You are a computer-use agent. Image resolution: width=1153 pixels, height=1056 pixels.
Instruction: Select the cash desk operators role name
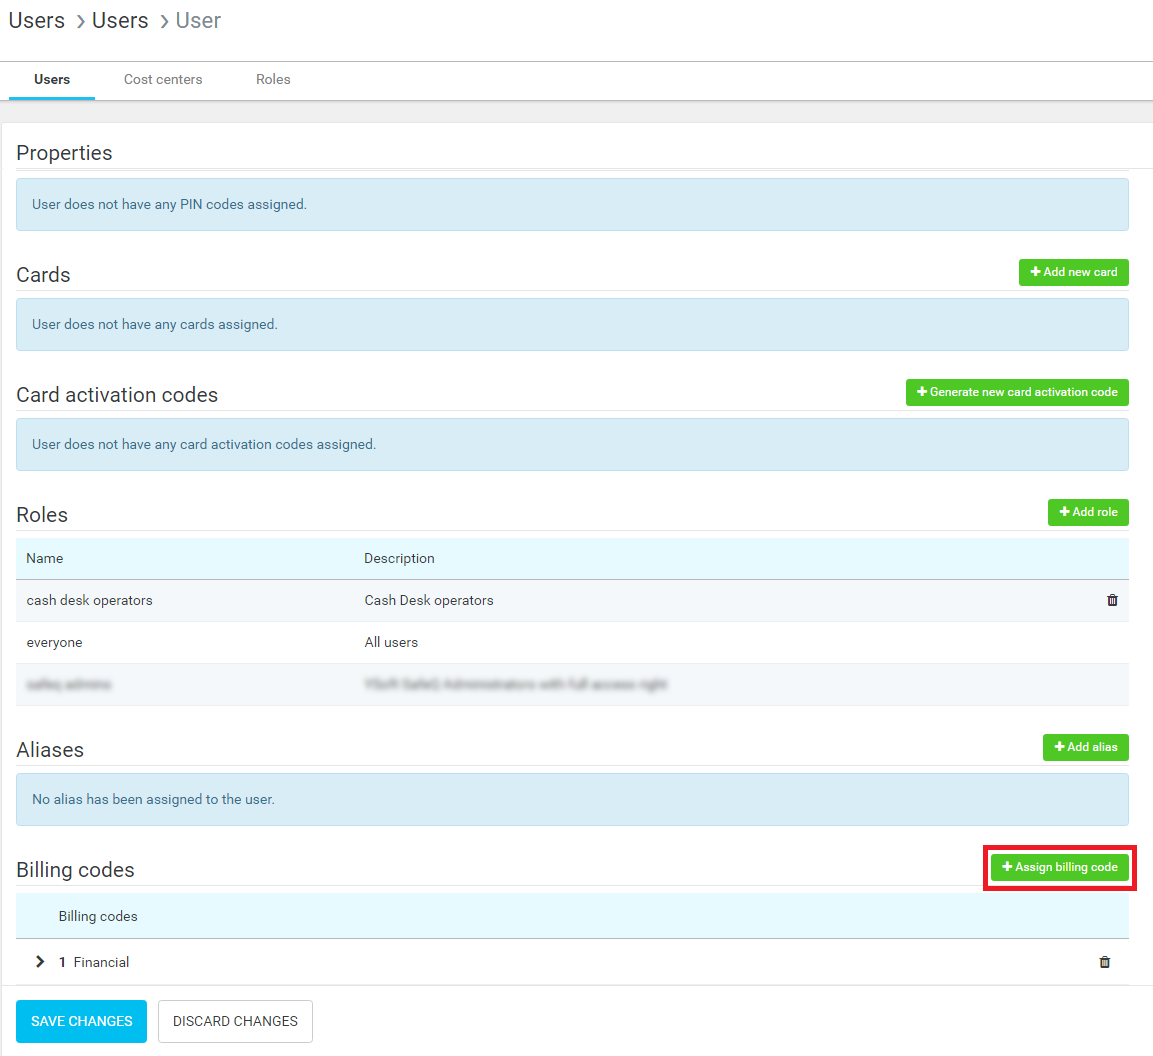click(89, 600)
